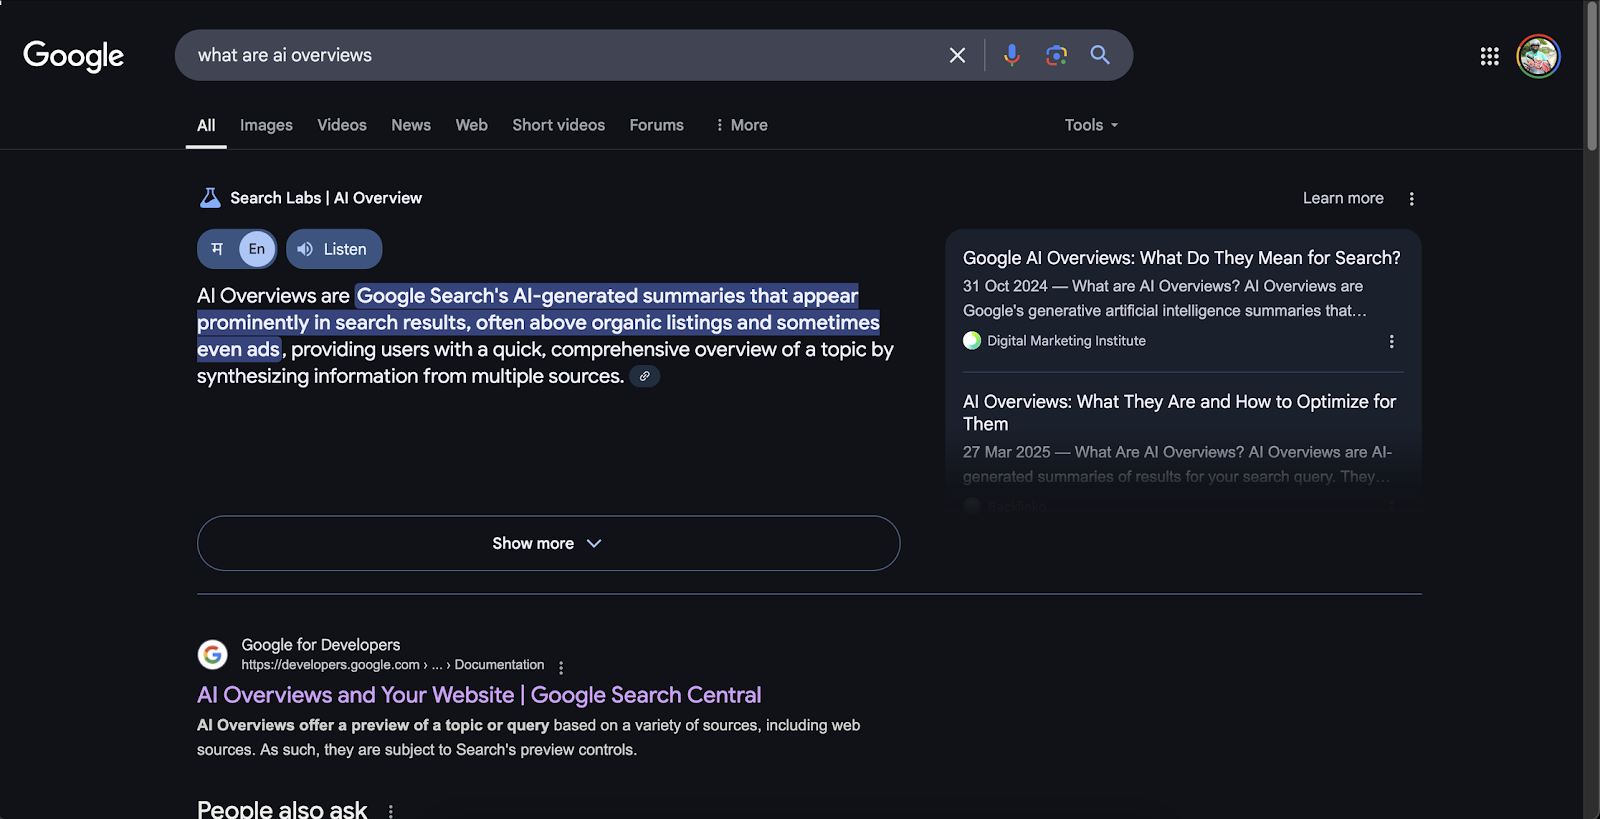Image resolution: width=1600 pixels, height=819 pixels.
Task: Click the Search Labs flask icon
Action: tap(210, 198)
